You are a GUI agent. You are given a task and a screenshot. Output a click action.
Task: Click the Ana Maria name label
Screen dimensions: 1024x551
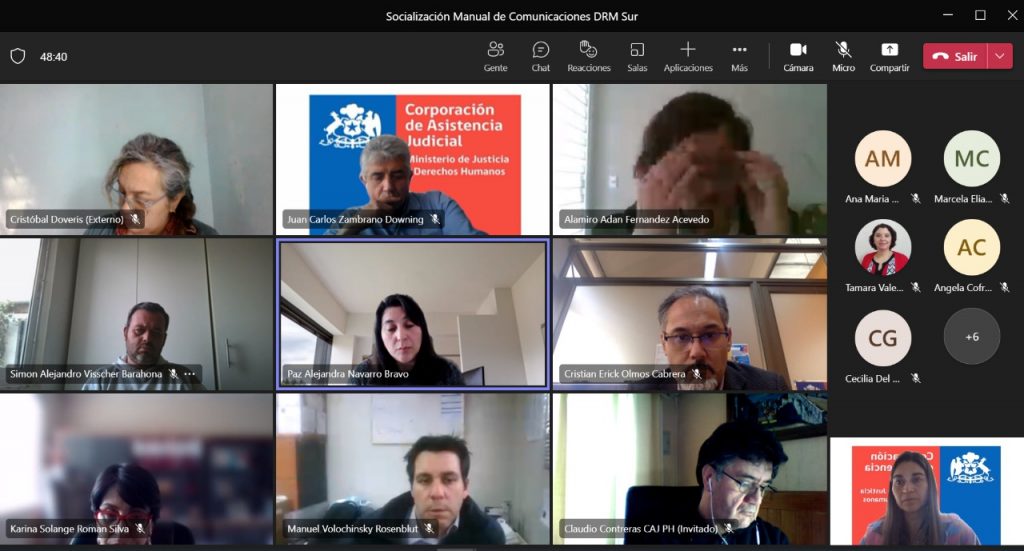872,198
